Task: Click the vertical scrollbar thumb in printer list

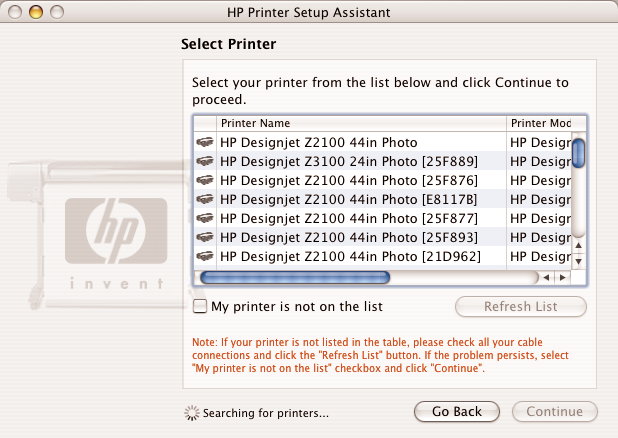Action: click(x=578, y=153)
